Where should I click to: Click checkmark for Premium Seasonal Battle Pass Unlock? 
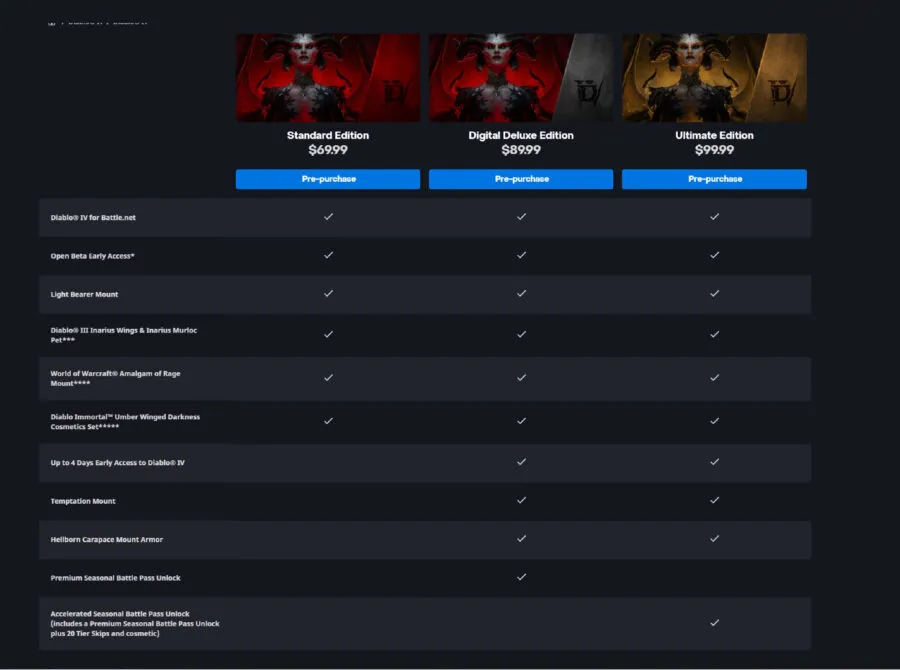[x=520, y=577]
